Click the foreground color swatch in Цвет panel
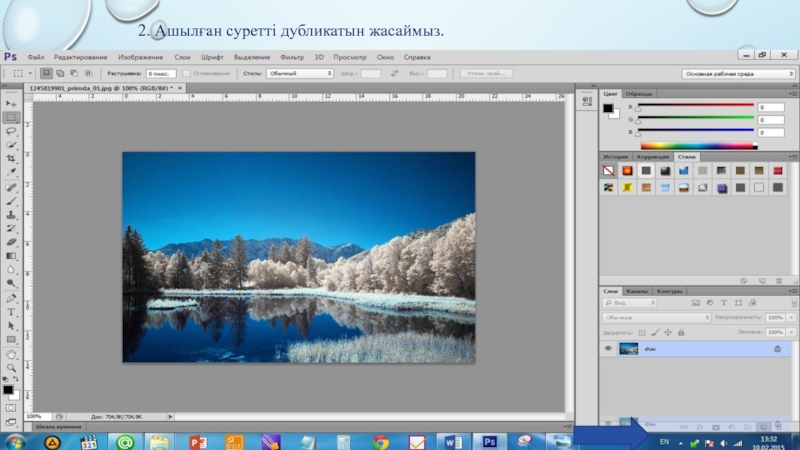Viewport: 800px width, 450px height. (x=608, y=108)
